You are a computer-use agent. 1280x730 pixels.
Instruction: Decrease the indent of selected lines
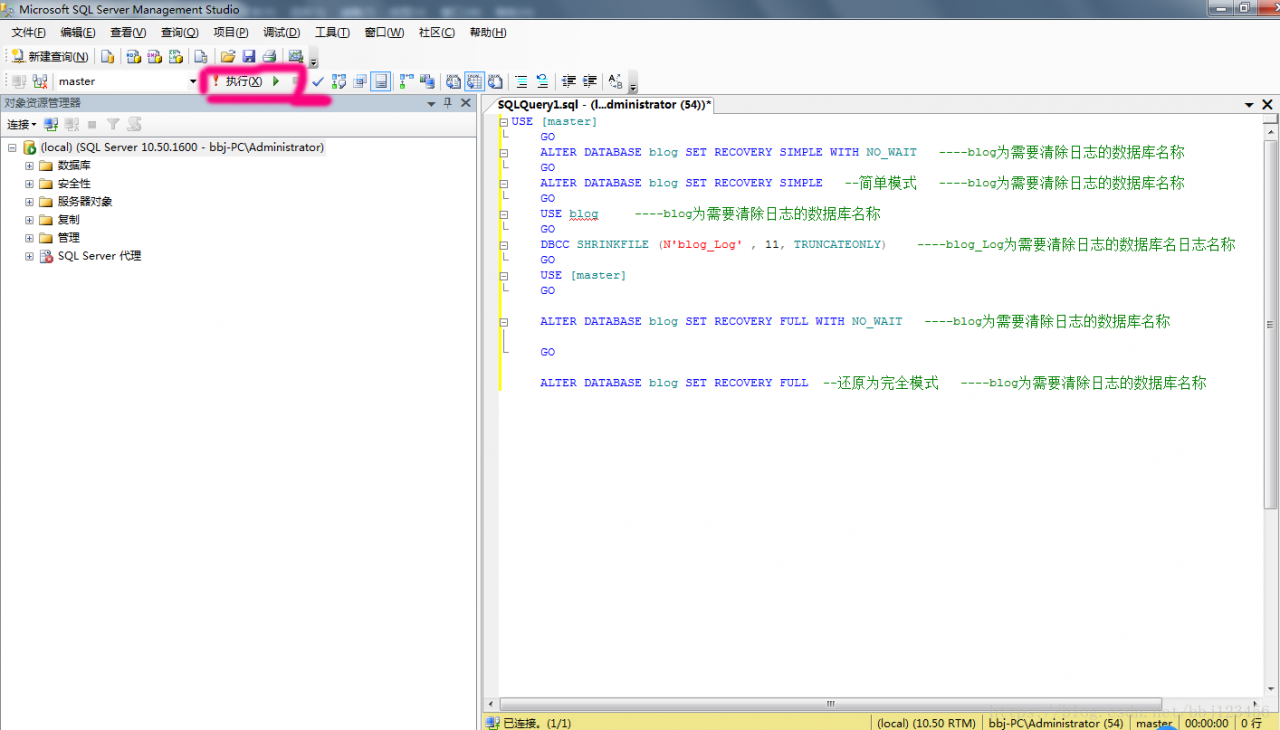pos(569,81)
